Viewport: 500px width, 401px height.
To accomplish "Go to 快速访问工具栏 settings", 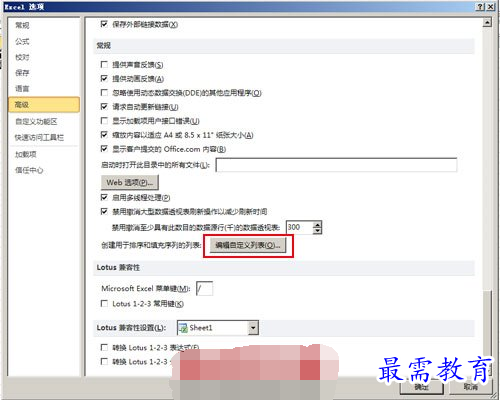I will 39,137.
